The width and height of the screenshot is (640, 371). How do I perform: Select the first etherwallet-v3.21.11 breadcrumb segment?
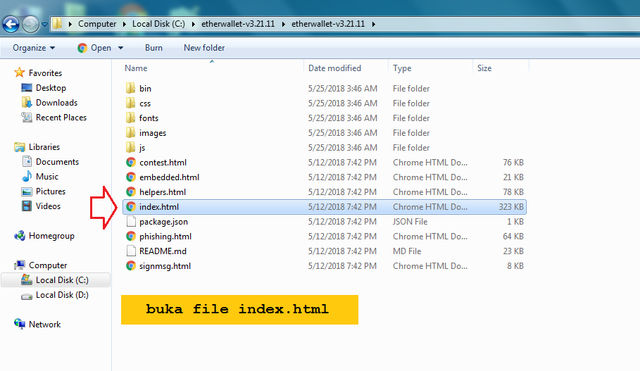(x=238, y=24)
